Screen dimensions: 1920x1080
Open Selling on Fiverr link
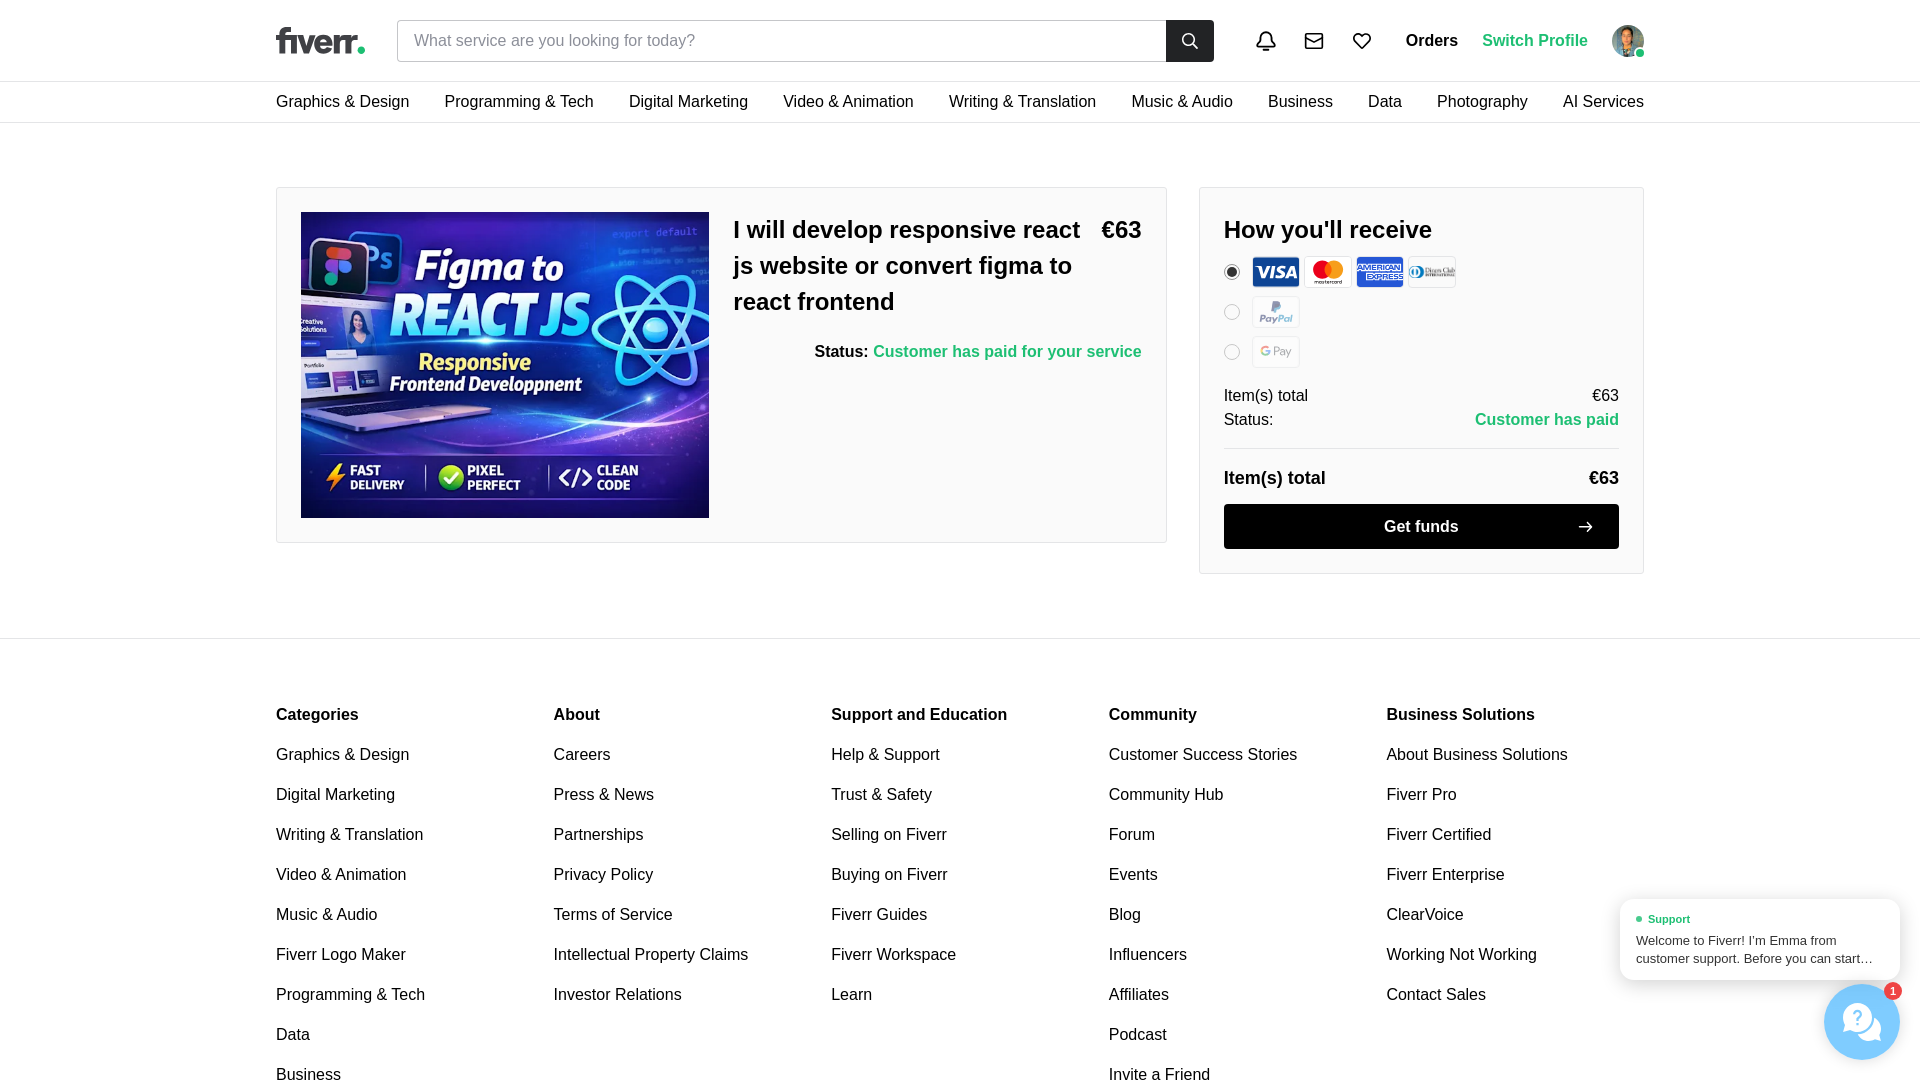888,835
